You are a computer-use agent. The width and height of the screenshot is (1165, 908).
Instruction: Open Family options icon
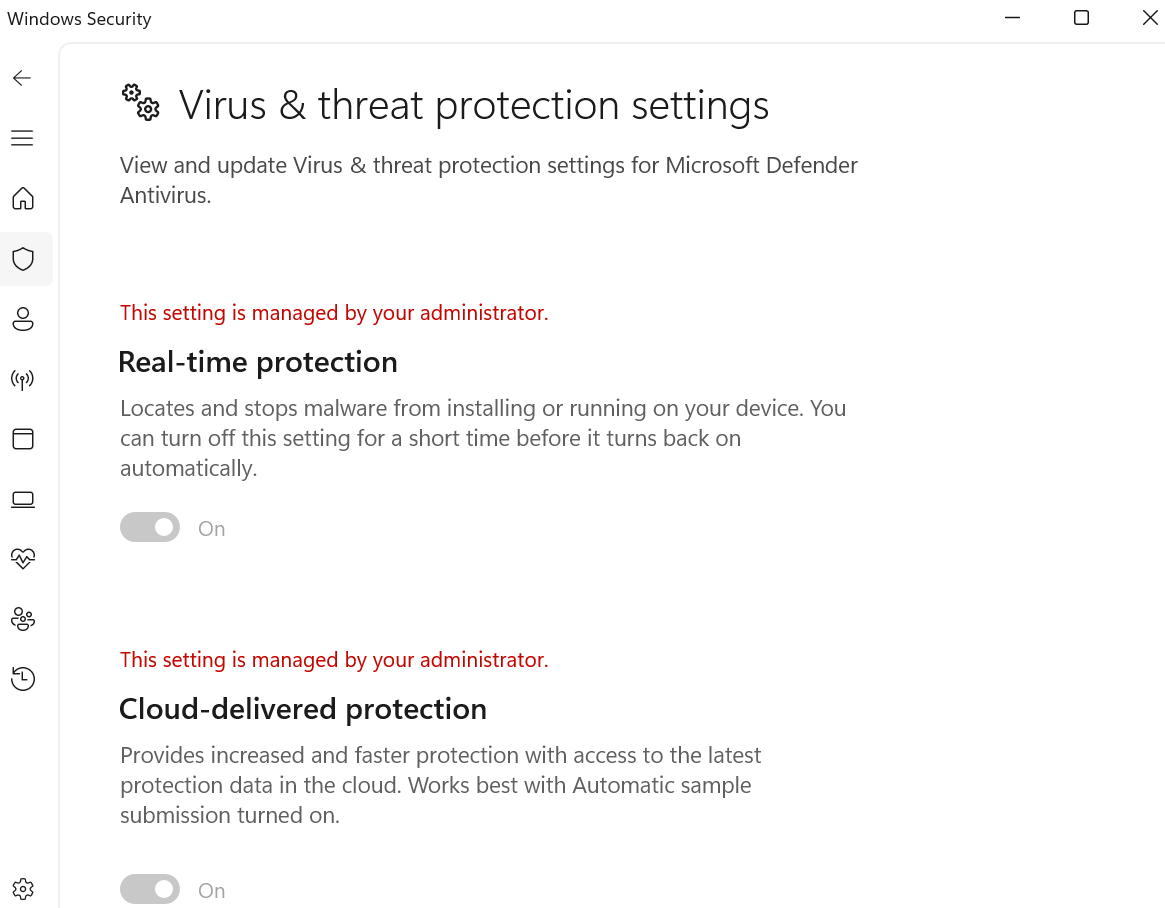point(23,619)
